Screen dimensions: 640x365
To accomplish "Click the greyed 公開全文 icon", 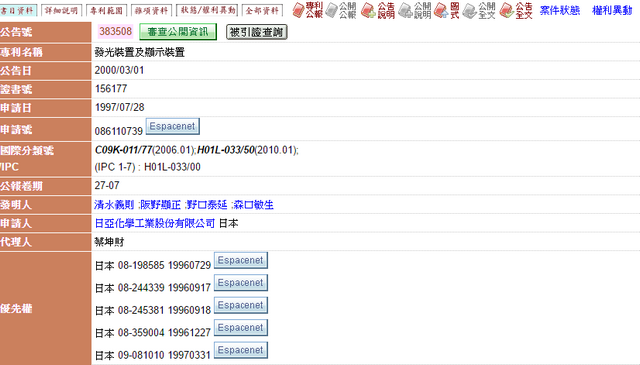I will [x=479, y=10].
